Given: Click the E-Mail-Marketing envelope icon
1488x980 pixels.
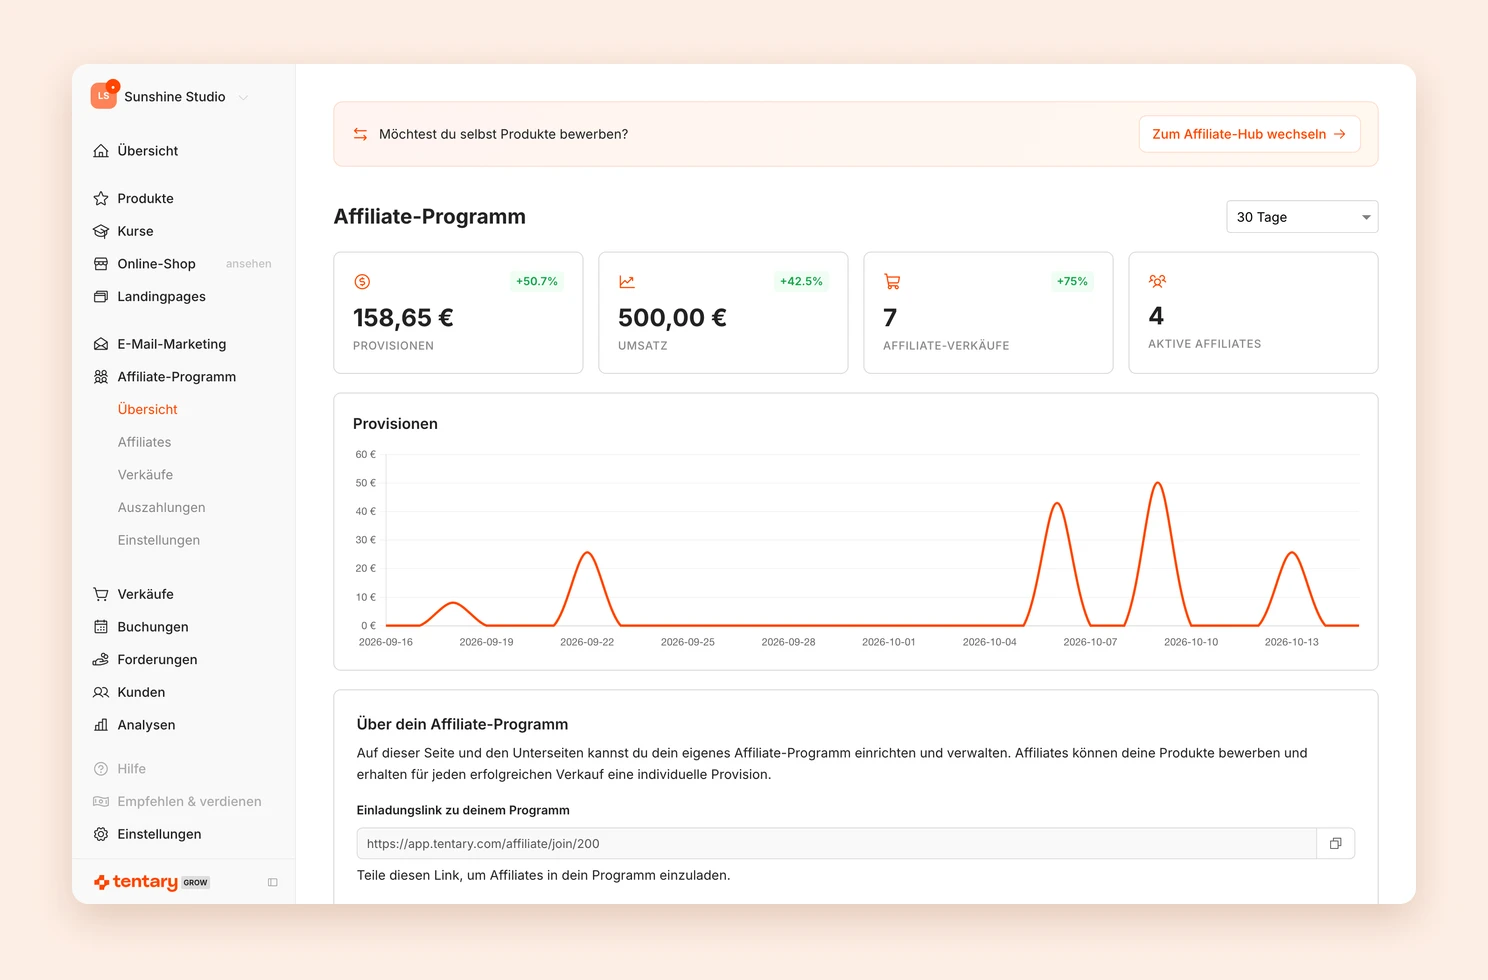Looking at the screenshot, I should click(x=101, y=344).
